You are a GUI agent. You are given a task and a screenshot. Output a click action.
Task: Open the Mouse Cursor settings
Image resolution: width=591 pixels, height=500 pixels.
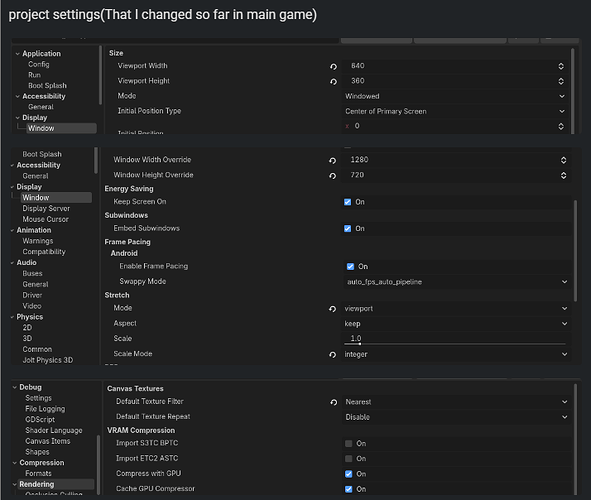(45, 219)
